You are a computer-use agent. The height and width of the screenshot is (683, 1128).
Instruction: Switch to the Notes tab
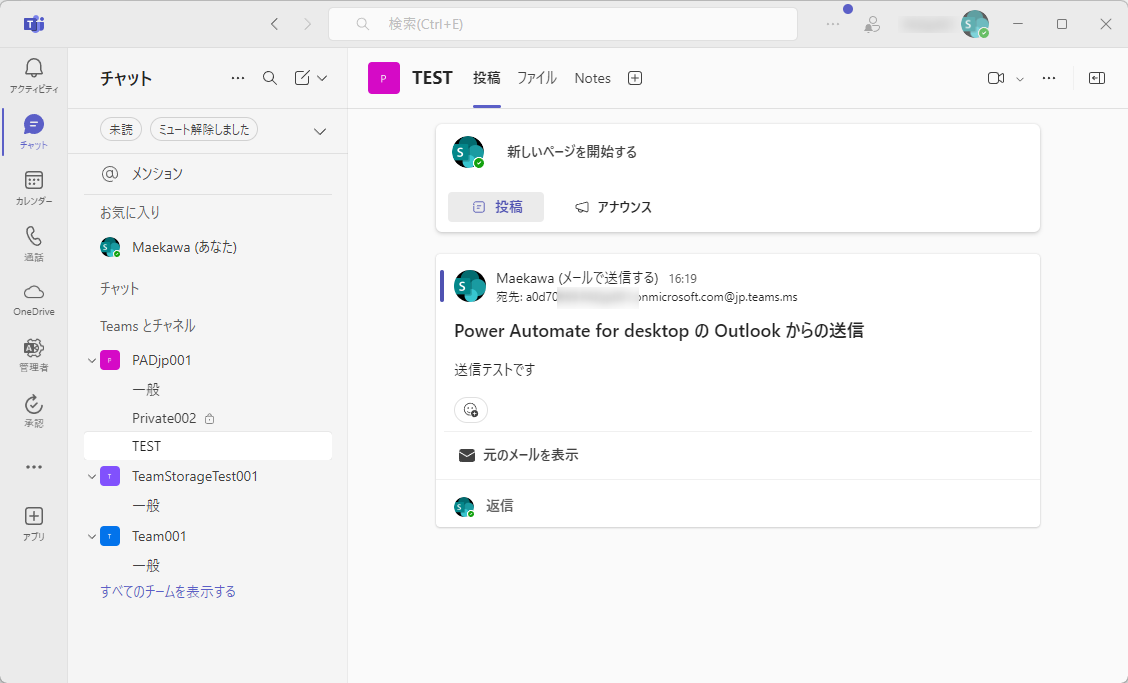593,78
